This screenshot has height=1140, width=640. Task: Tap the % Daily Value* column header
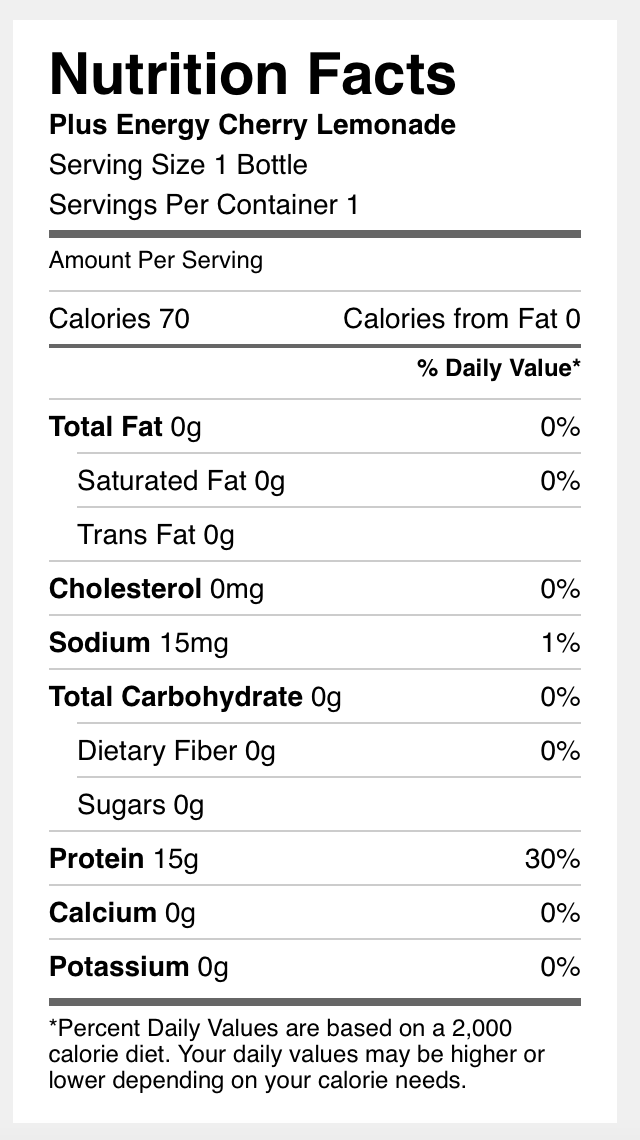click(x=499, y=369)
